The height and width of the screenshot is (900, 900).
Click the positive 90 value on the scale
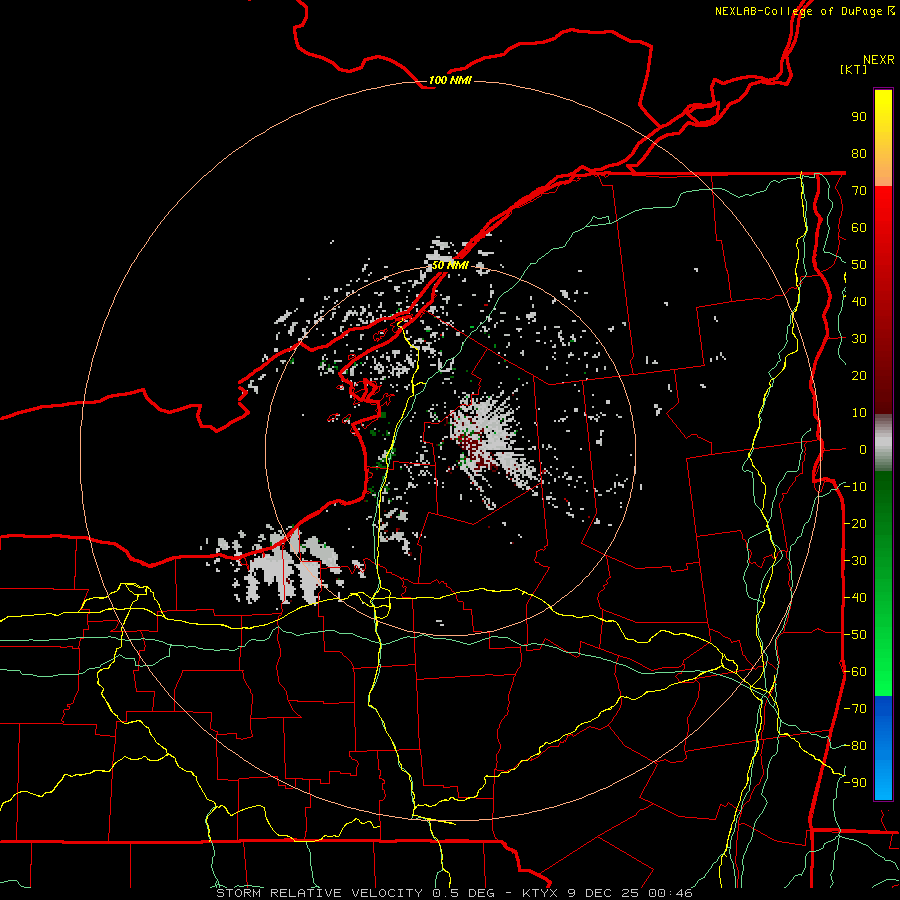pos(859,117)
